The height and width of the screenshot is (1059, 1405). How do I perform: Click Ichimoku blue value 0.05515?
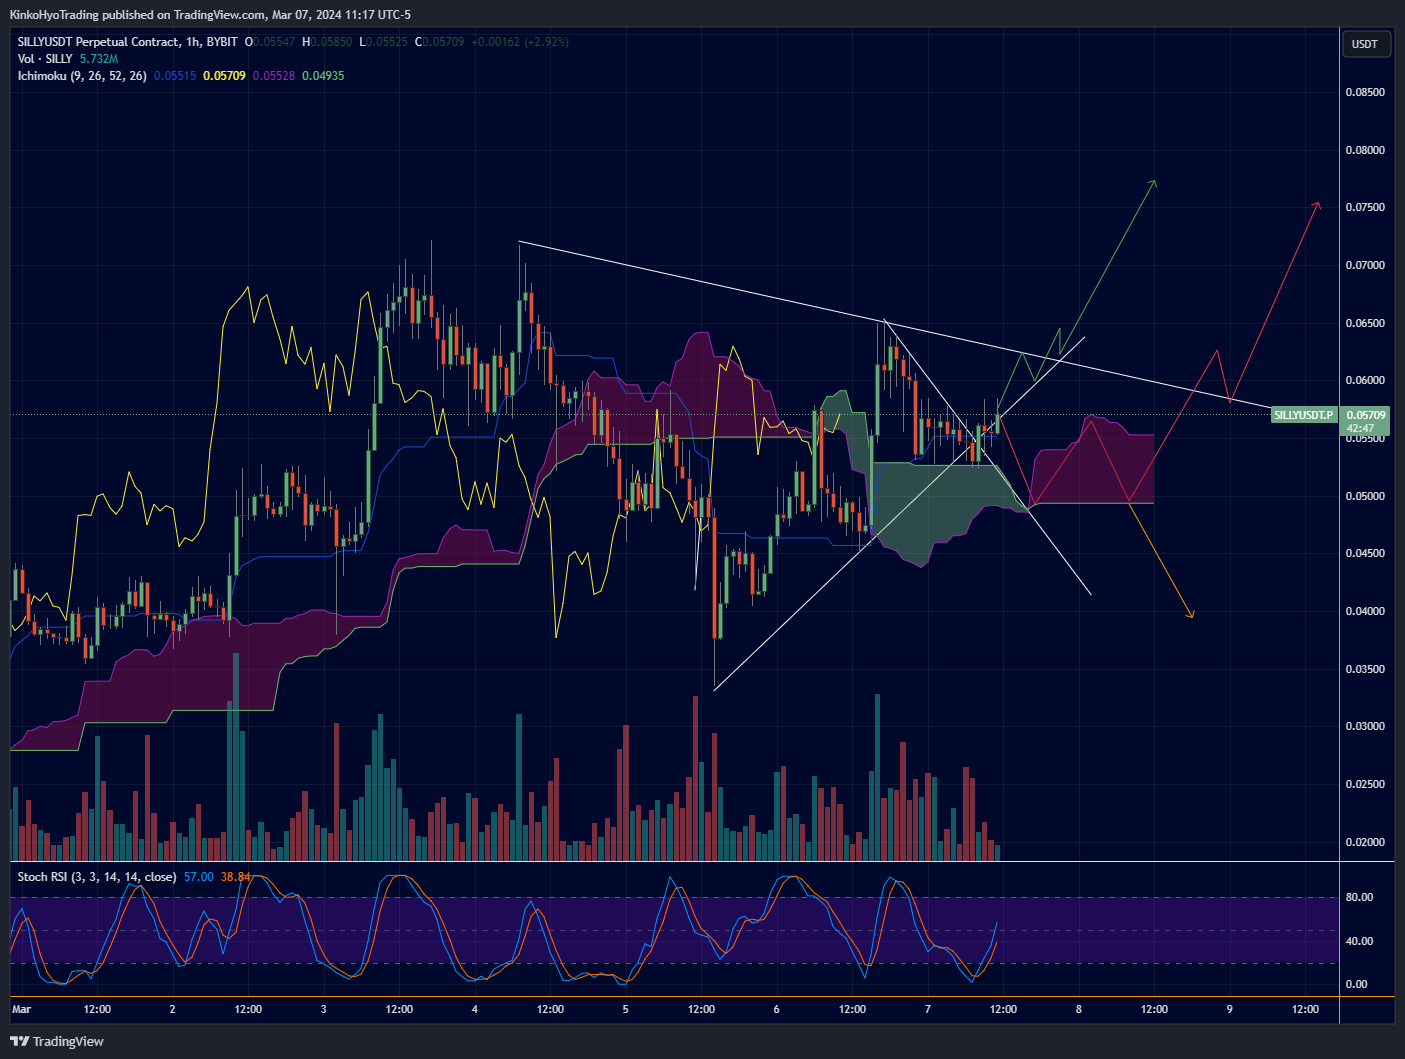pyautogui.click(x=175, y=76)
